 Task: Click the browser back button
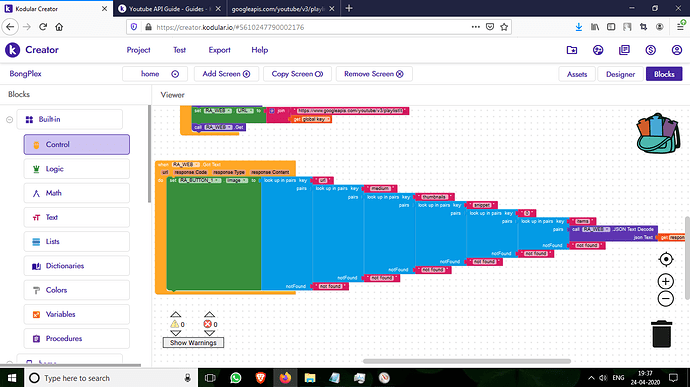pyautogui.click(x=10, y=27)
